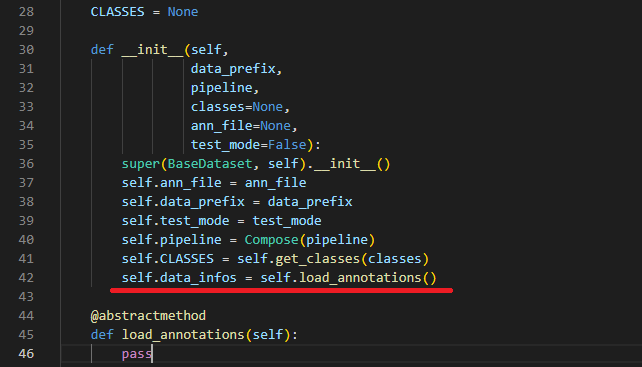Click line number 45 in the gutter
Image resolution: width=642 pixels, height=367 pixels.
click(26, 335)
